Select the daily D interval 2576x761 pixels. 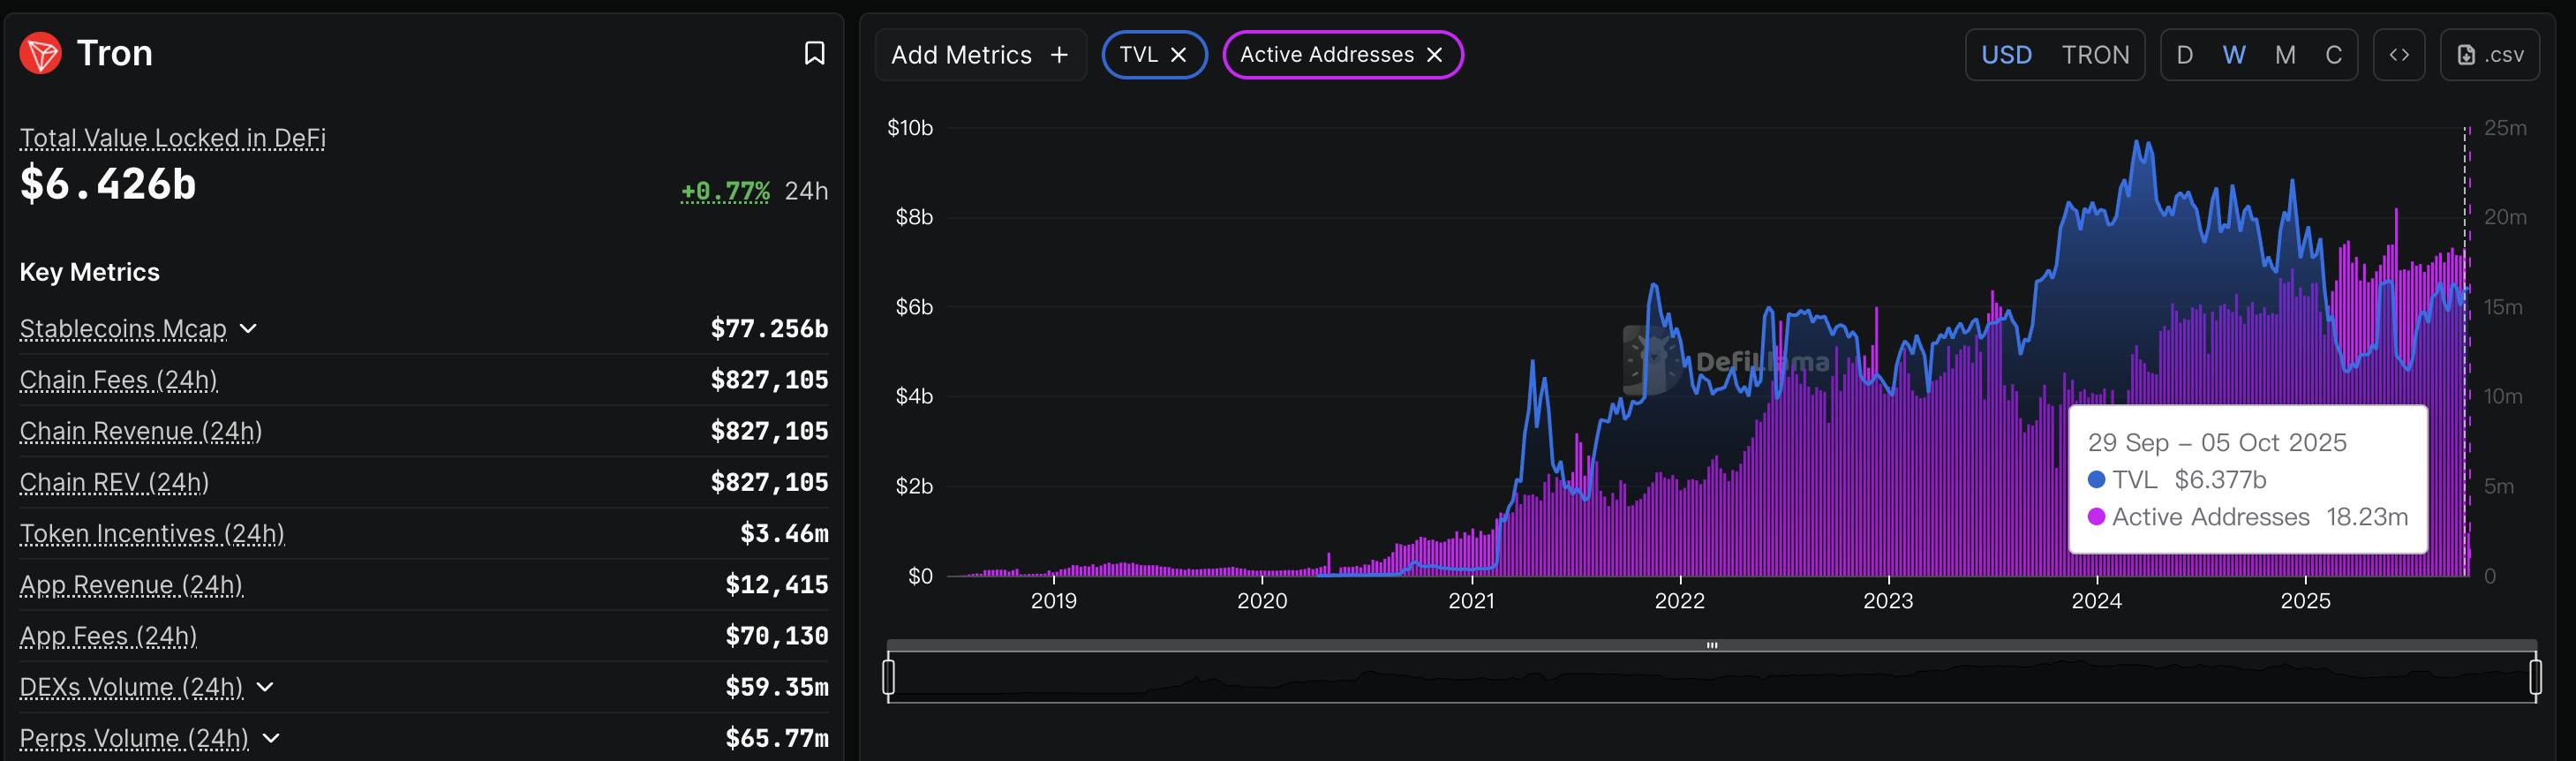(x=2185, y=55)
